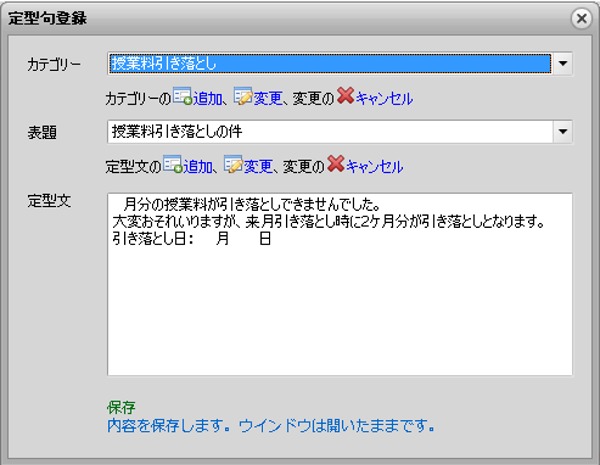Click the 定型句登録 title bar text
The image size is (600, 465).
[x=47, y=18]
